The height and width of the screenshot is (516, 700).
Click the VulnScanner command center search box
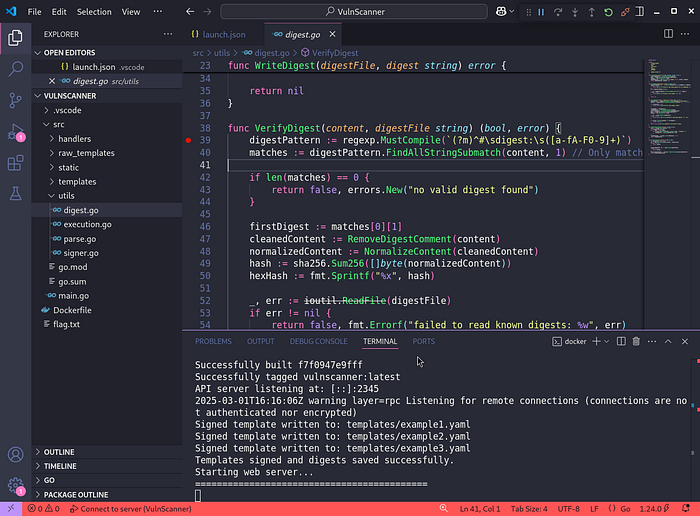[x=354, y=12]
